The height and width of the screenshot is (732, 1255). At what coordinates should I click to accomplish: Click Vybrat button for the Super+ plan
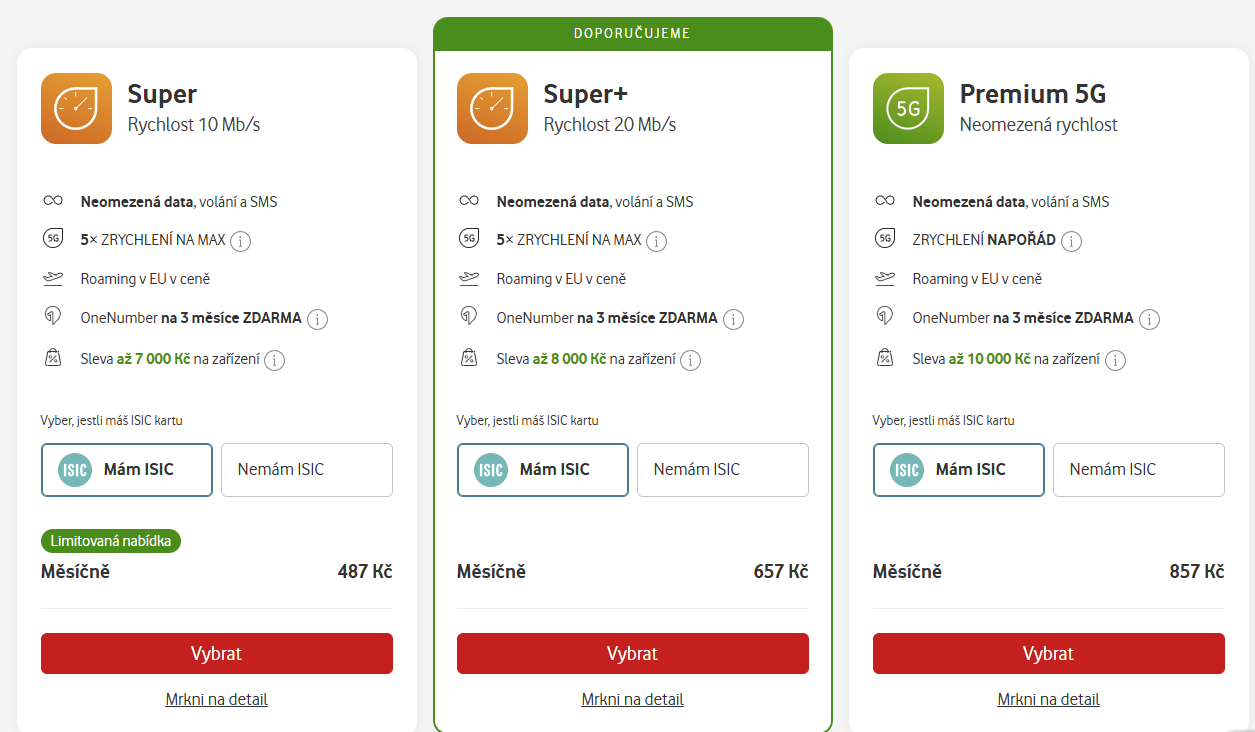click(633, 653)
